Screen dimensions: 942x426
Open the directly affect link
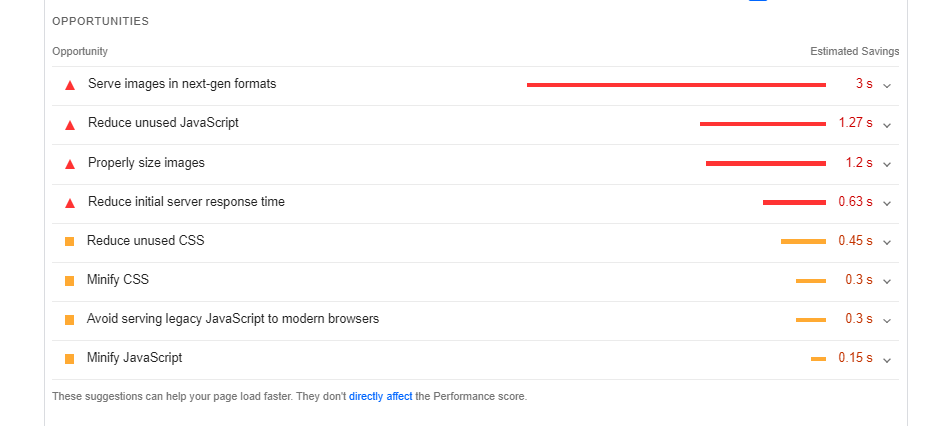[380, 396]
